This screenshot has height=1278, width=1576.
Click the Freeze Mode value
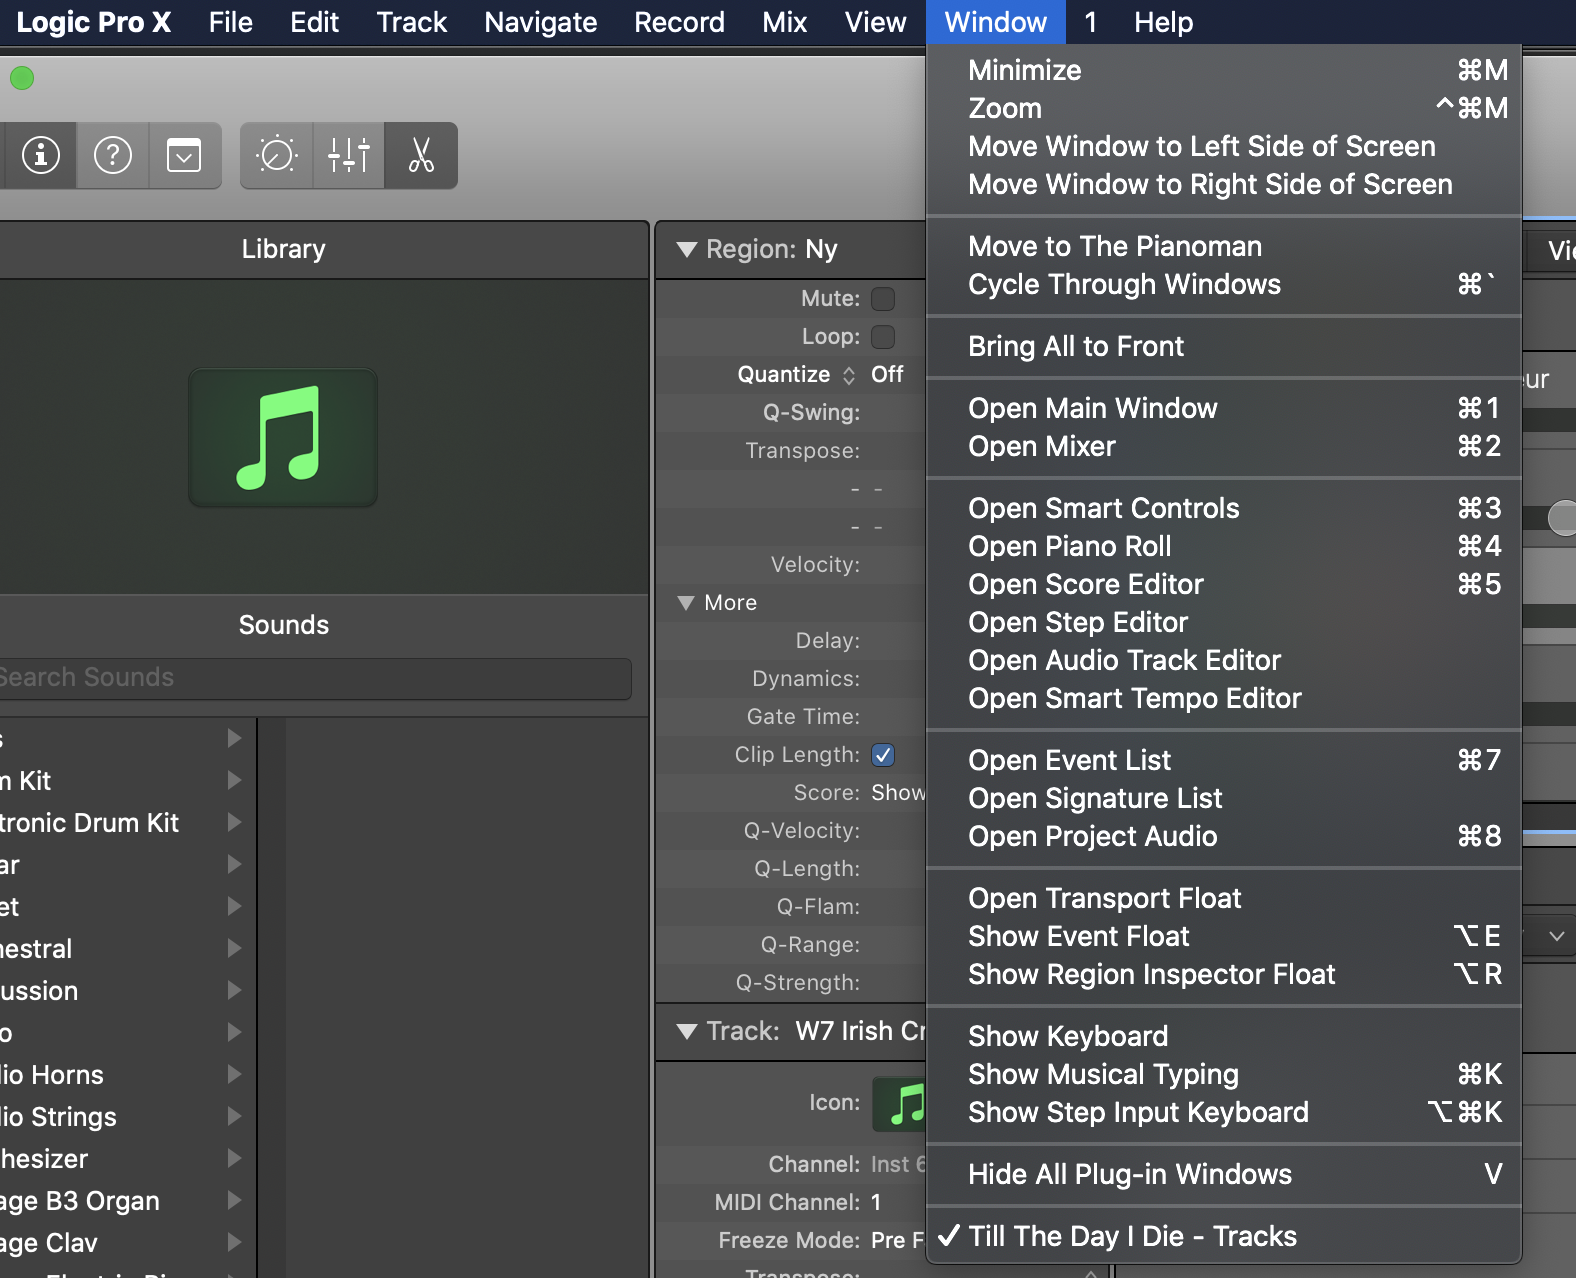pos(897,1240)
